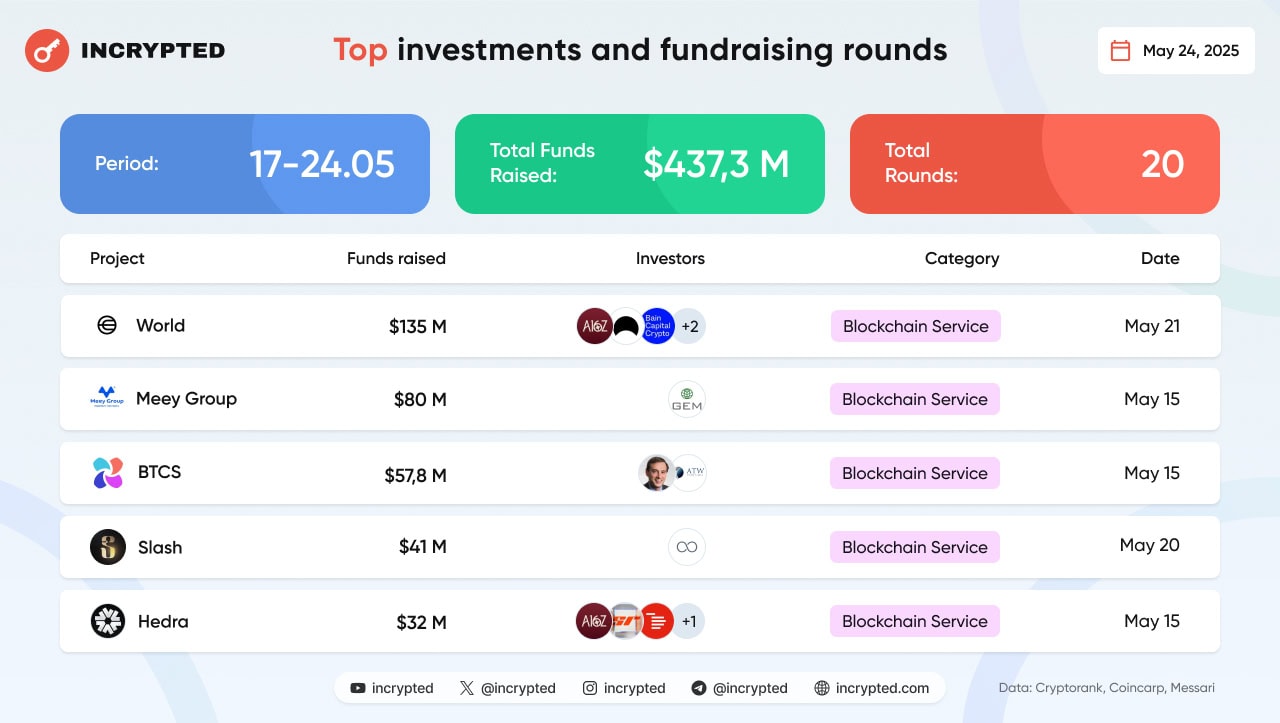The width and height of the screenshot is (1280, 723).
Task: Click the green Total Funds Raised card
Action: [x=639, y=164]
